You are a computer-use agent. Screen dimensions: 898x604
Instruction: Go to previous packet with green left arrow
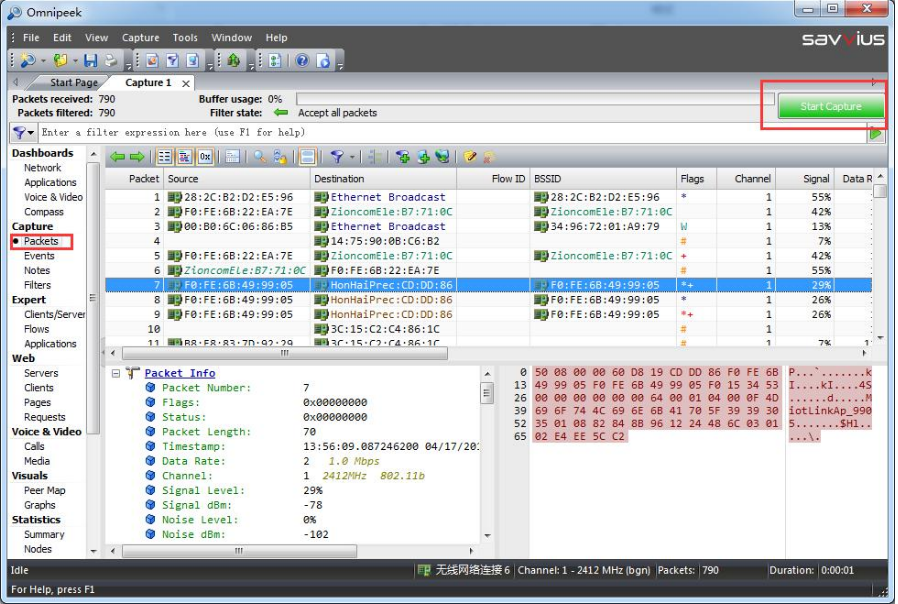(x=117, y=157)
